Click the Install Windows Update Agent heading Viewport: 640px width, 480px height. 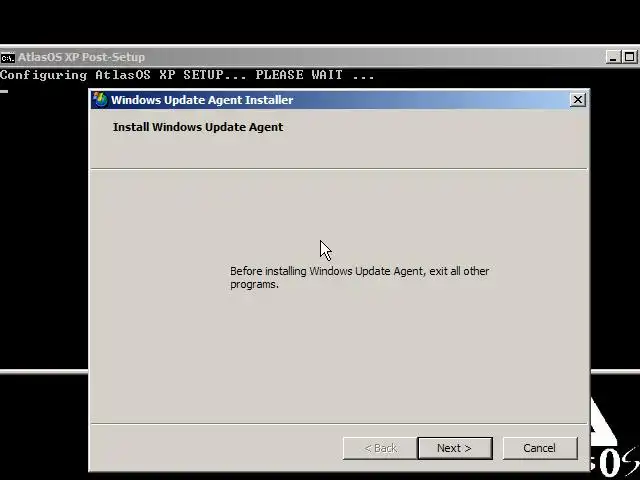point(198,127)
